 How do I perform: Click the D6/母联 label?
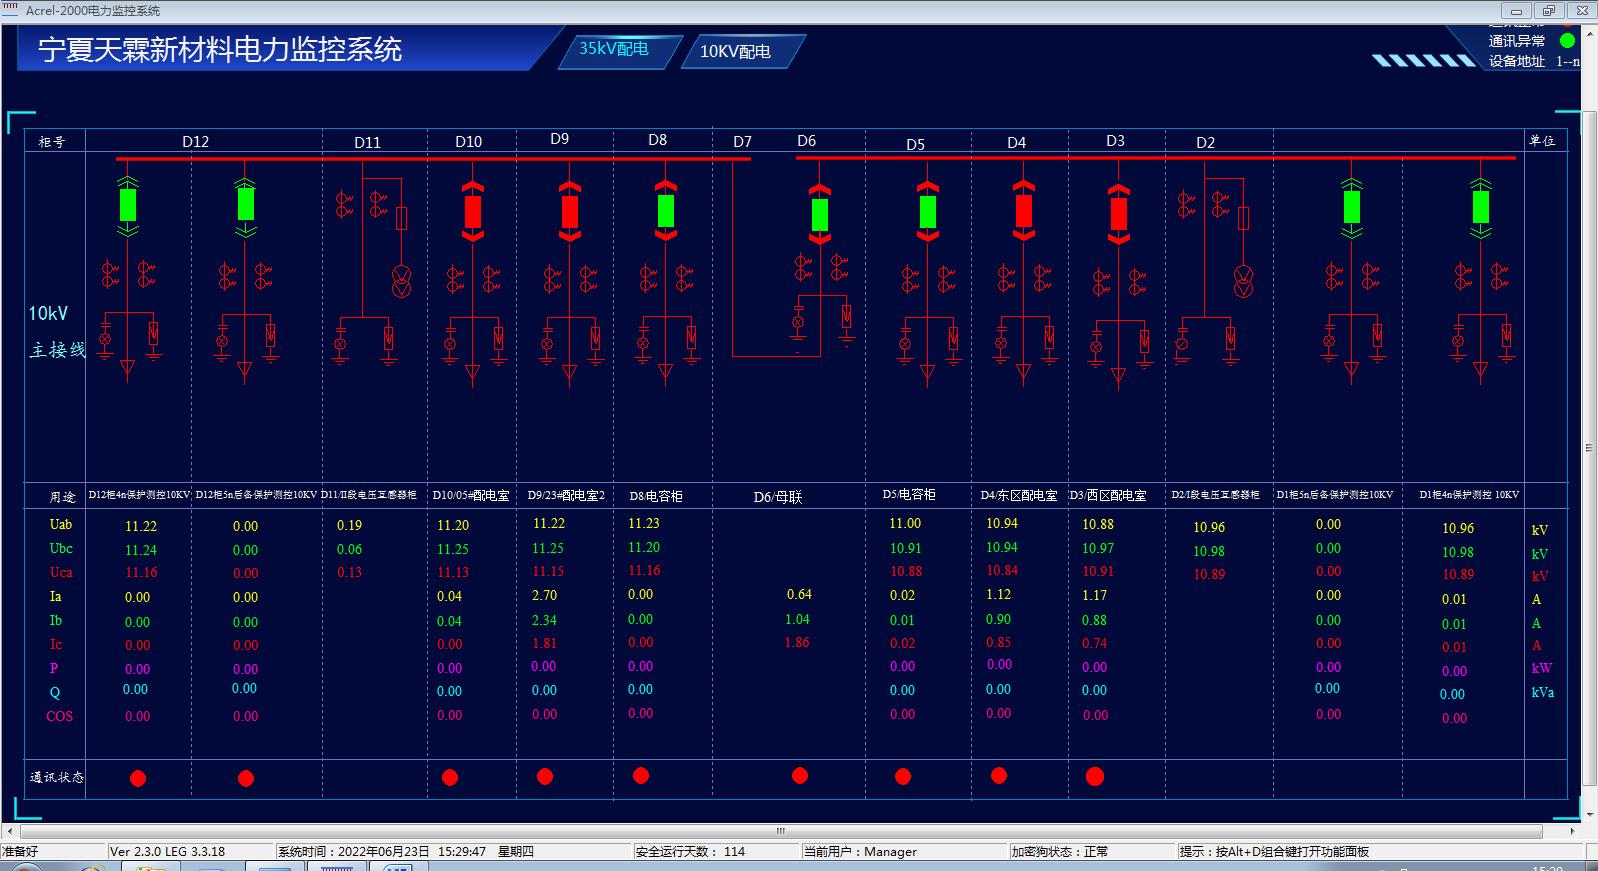777,496
